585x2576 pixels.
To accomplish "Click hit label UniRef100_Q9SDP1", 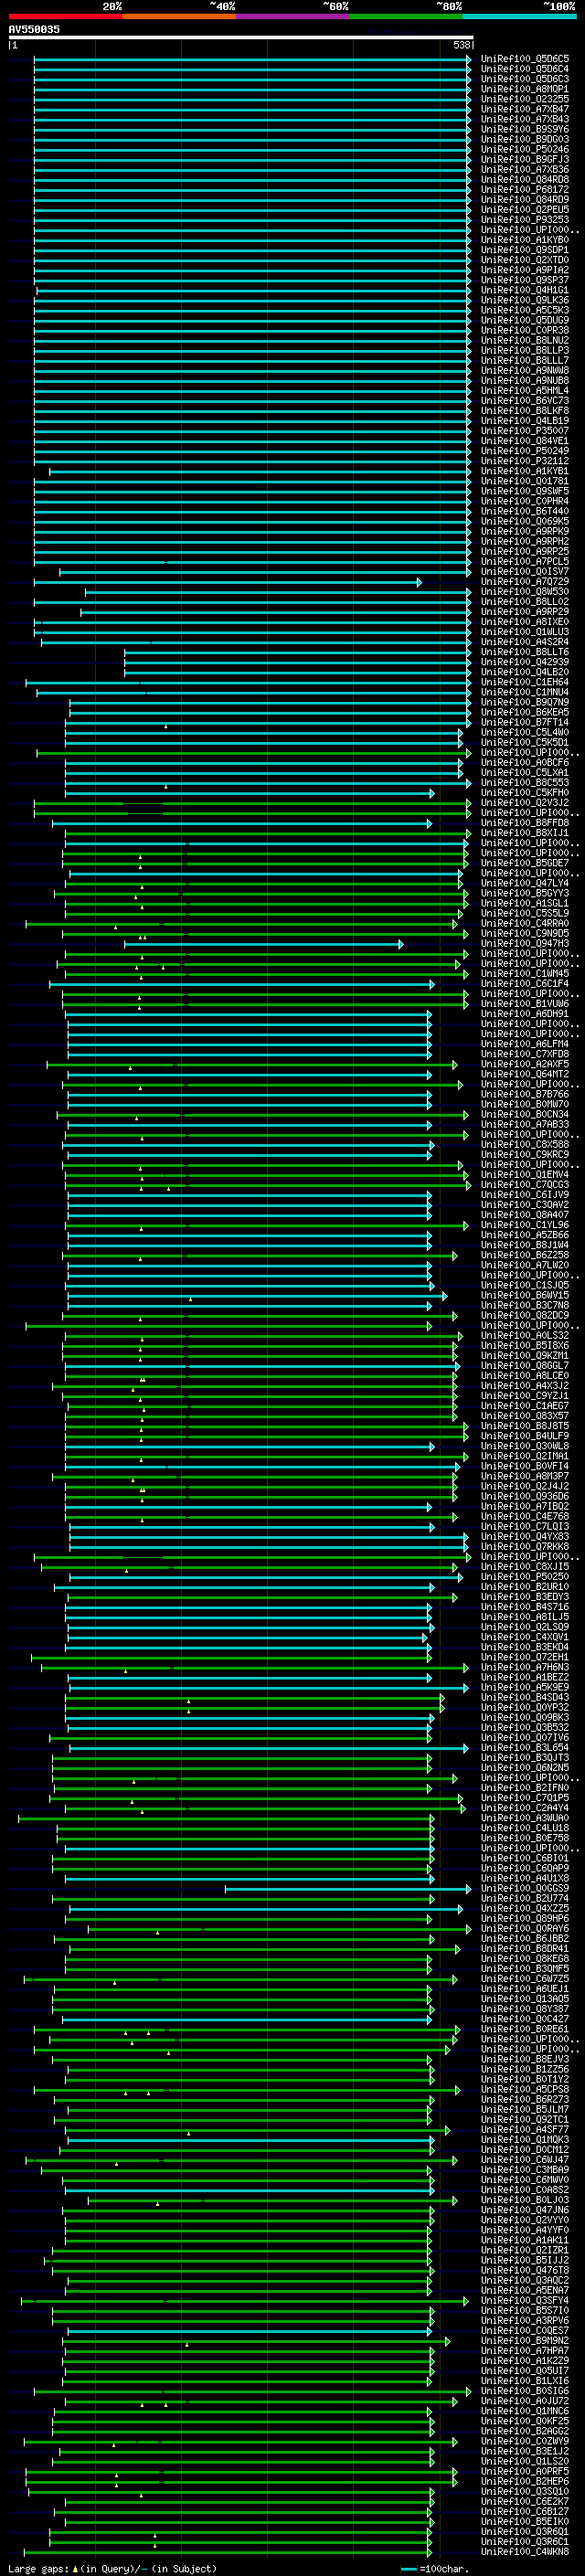I will [525, 250].
